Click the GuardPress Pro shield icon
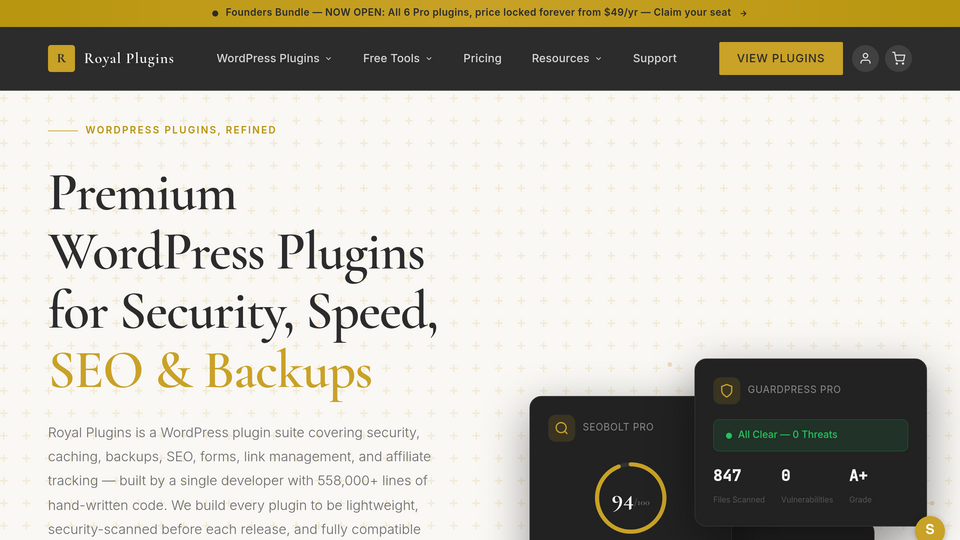Image resolution: width=960 pixels, height=540 pixels. click(x=726, y=391)
